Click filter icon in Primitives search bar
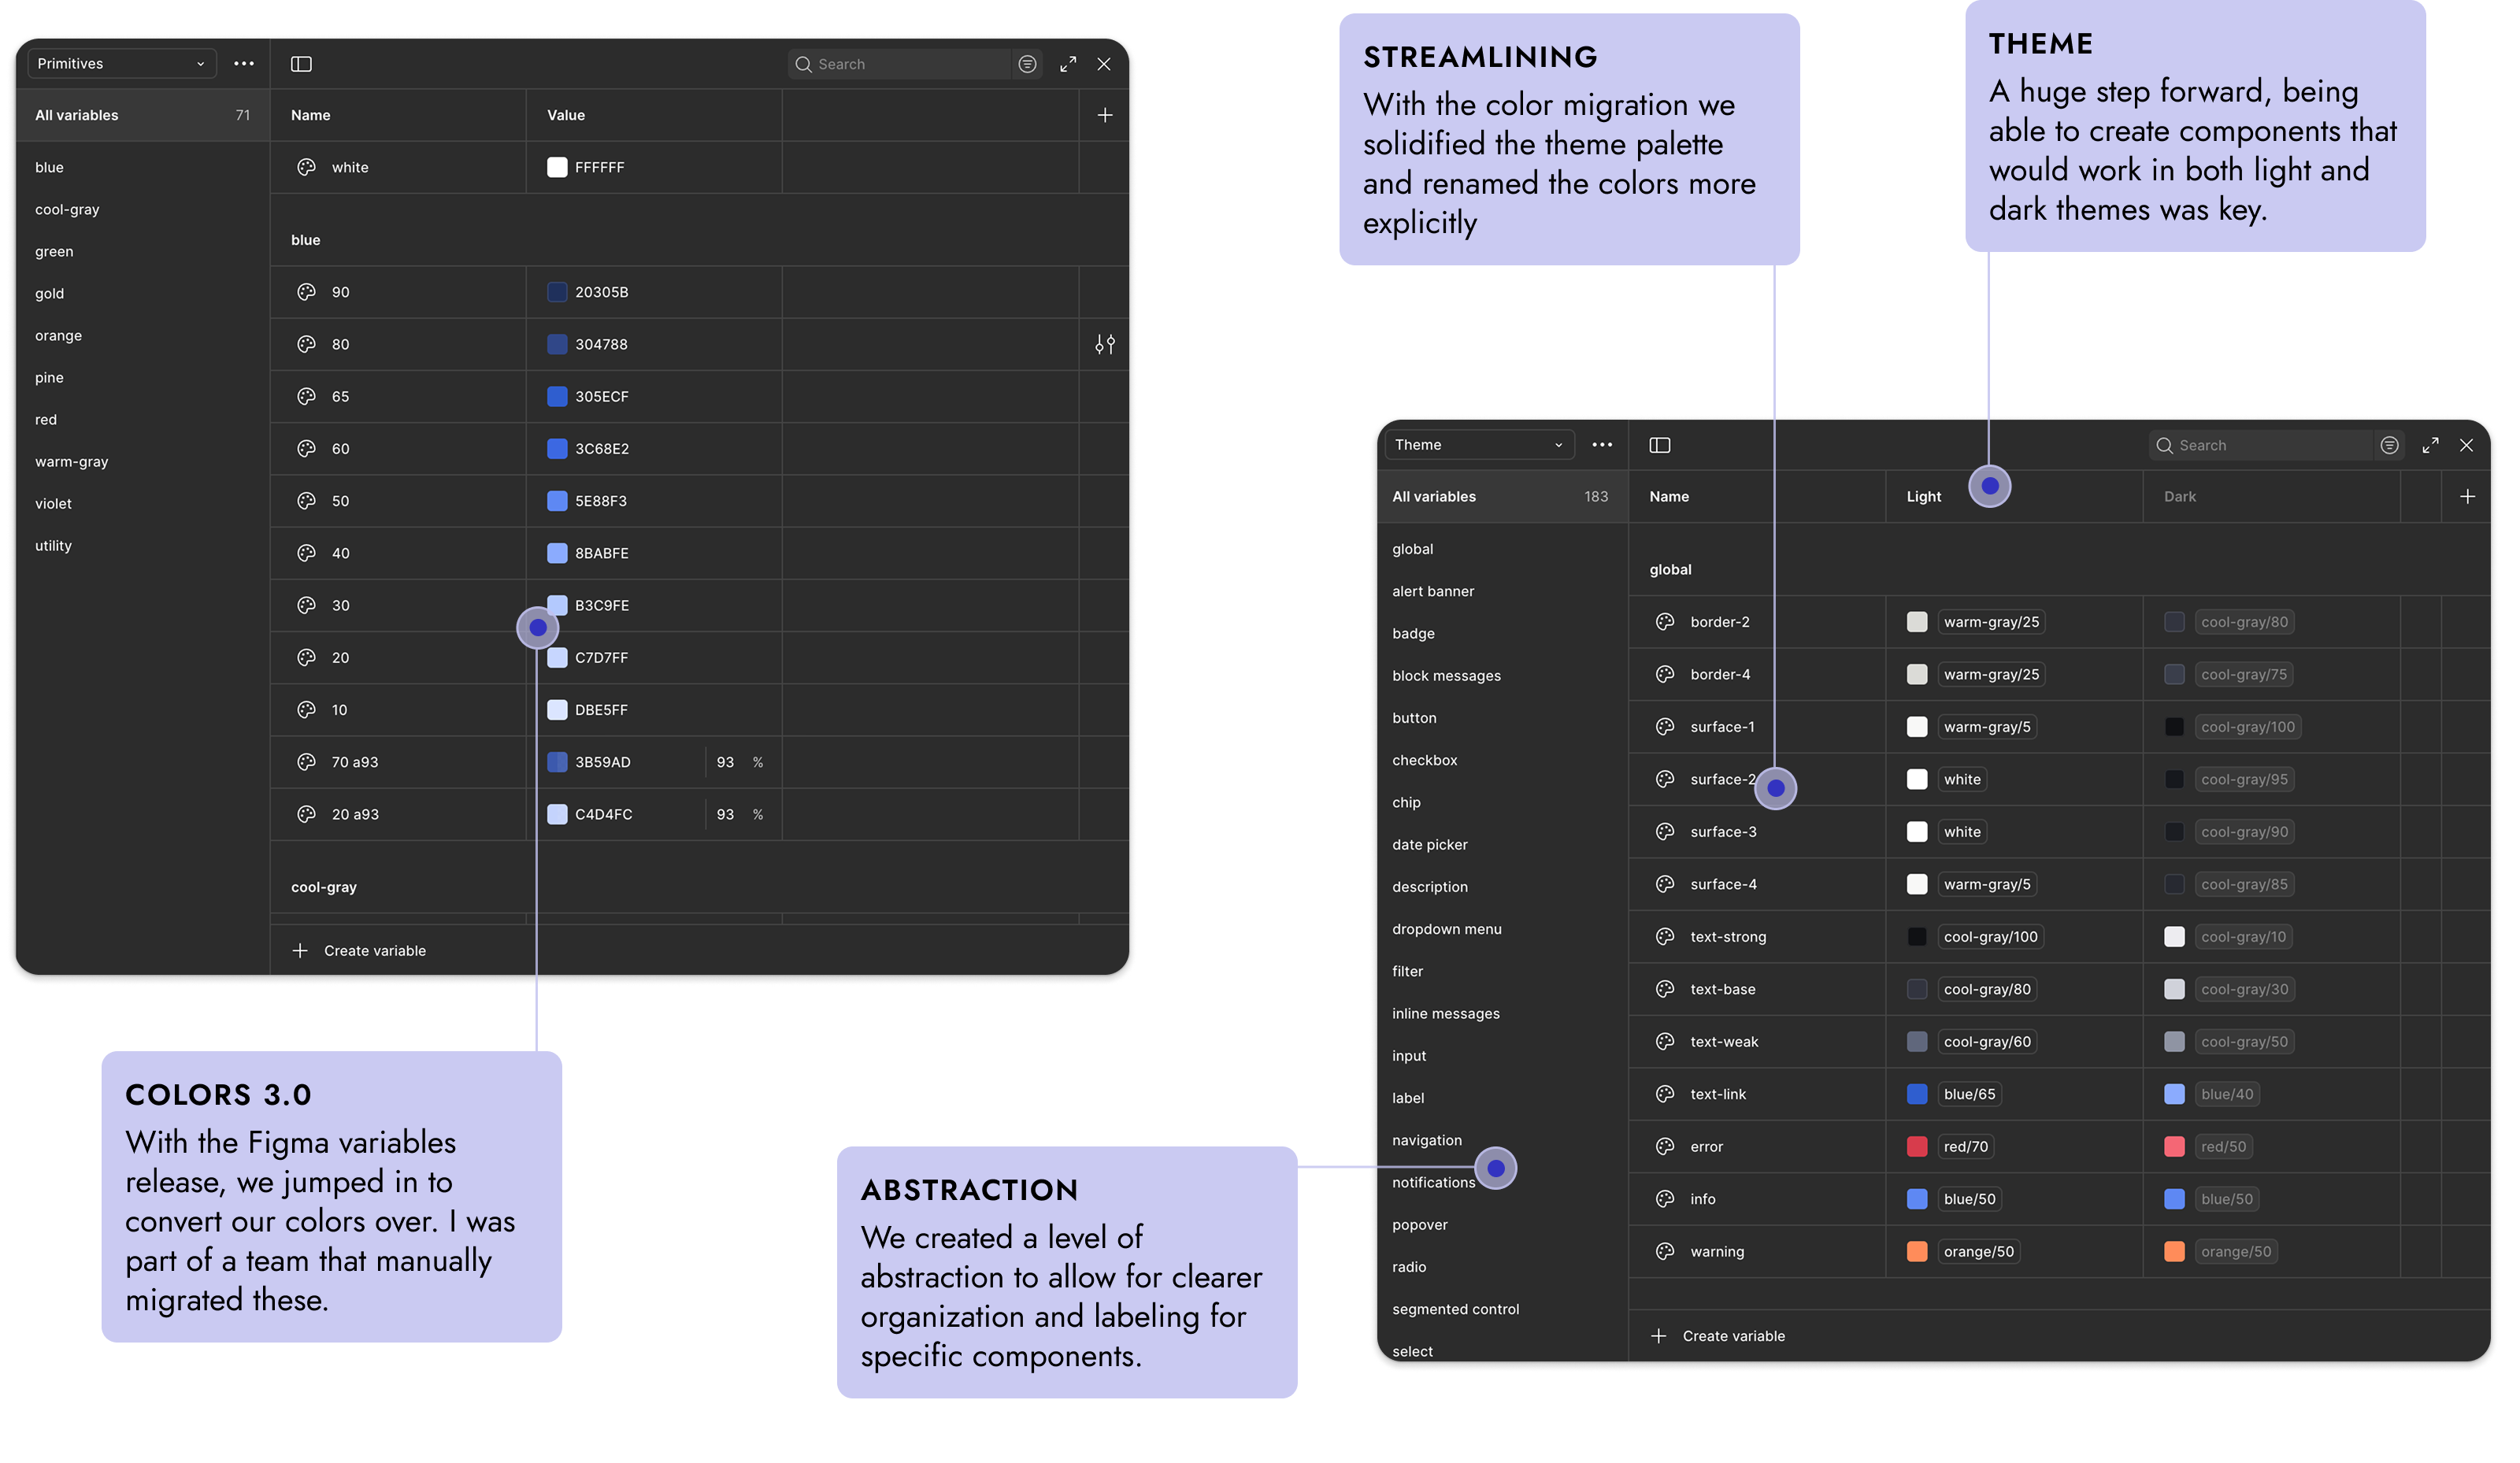 tap(1027, 64)
